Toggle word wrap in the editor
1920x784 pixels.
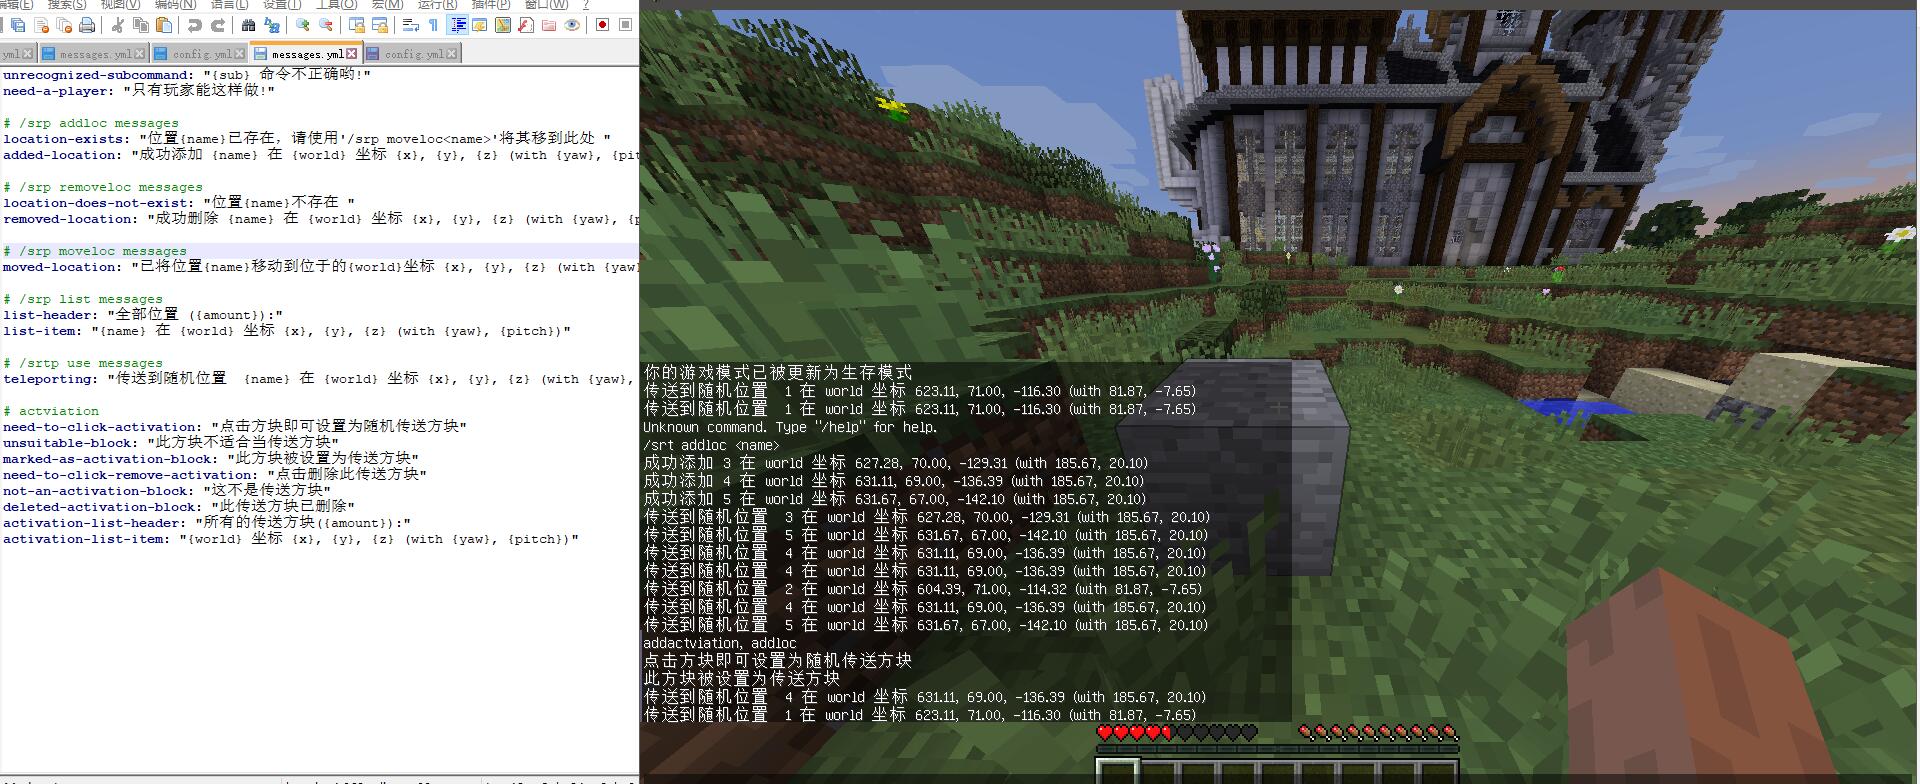point(411,25)
